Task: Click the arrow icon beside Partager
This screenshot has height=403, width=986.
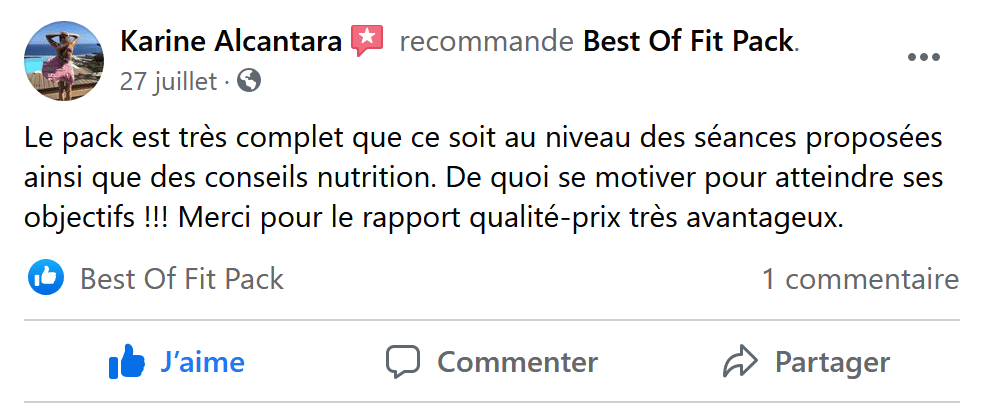Action: [x=740, y=361]
